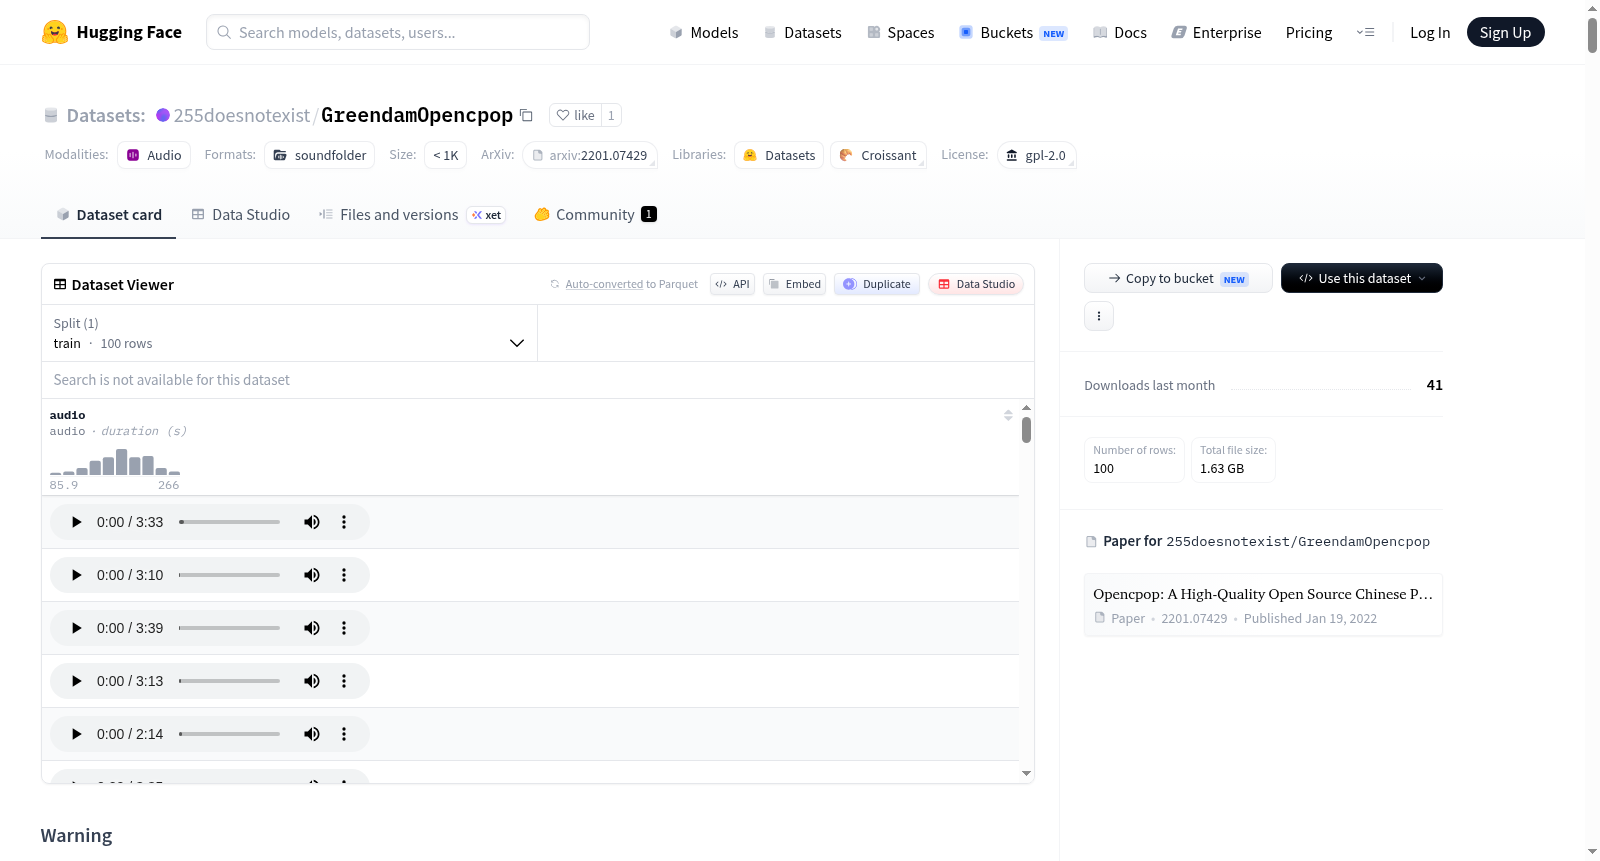Click the Datasets breadcrumb label

click(106, 115)
